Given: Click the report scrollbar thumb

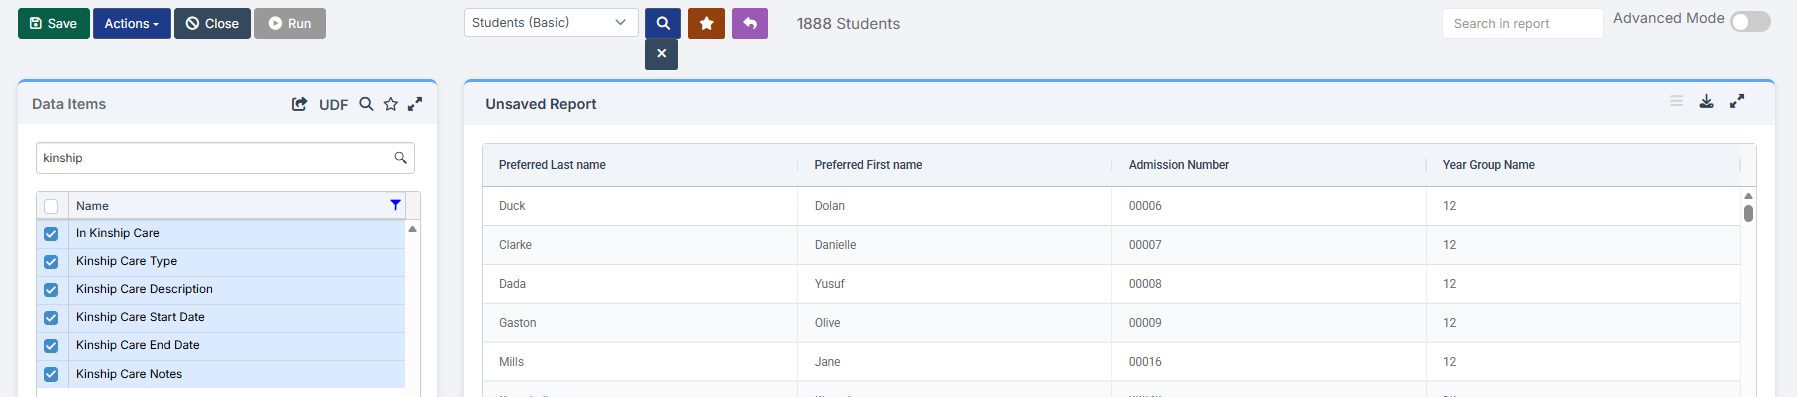Looking at the screenshot, I should pos(1748,213).
